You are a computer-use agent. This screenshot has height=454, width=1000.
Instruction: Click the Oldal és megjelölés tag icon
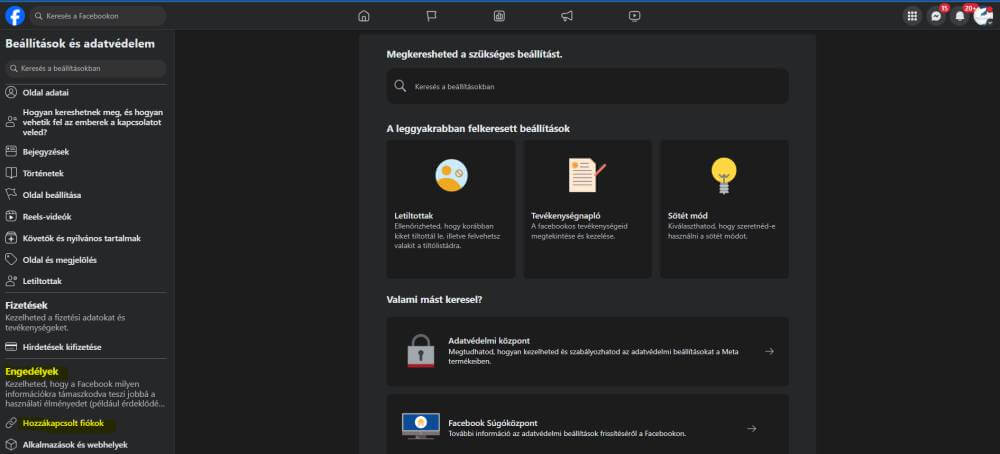click(x=11, y=260)
